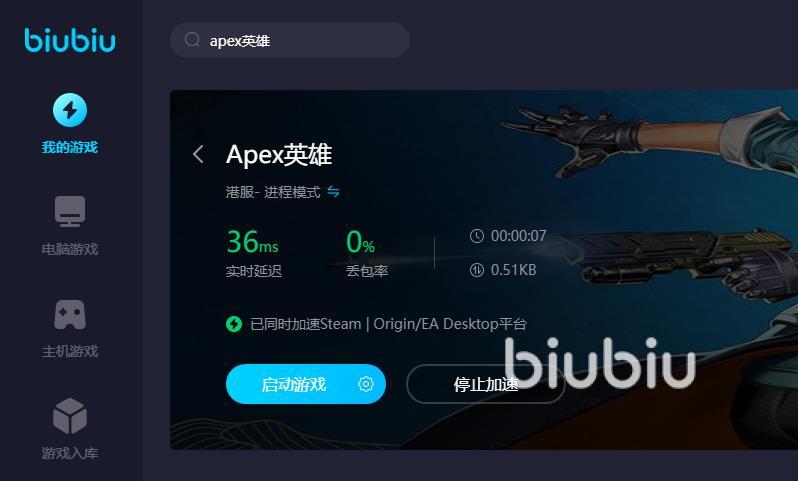798x481 pixels.
Task: Click the Apex英雄 game title heading
Action: coord(279,154)
